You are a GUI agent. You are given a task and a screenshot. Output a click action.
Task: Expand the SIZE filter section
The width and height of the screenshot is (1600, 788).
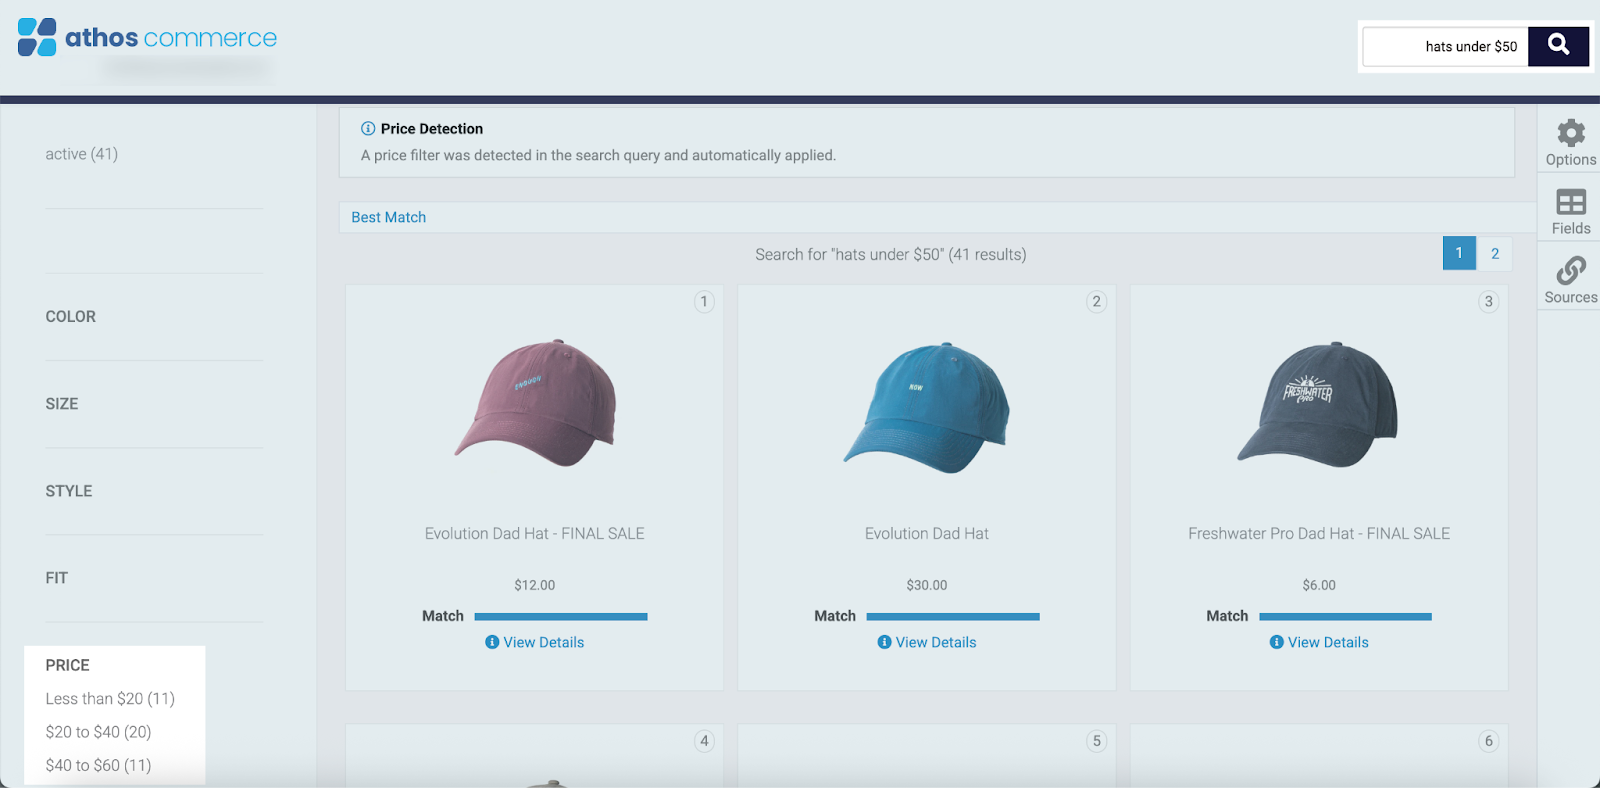coord(62,404)
